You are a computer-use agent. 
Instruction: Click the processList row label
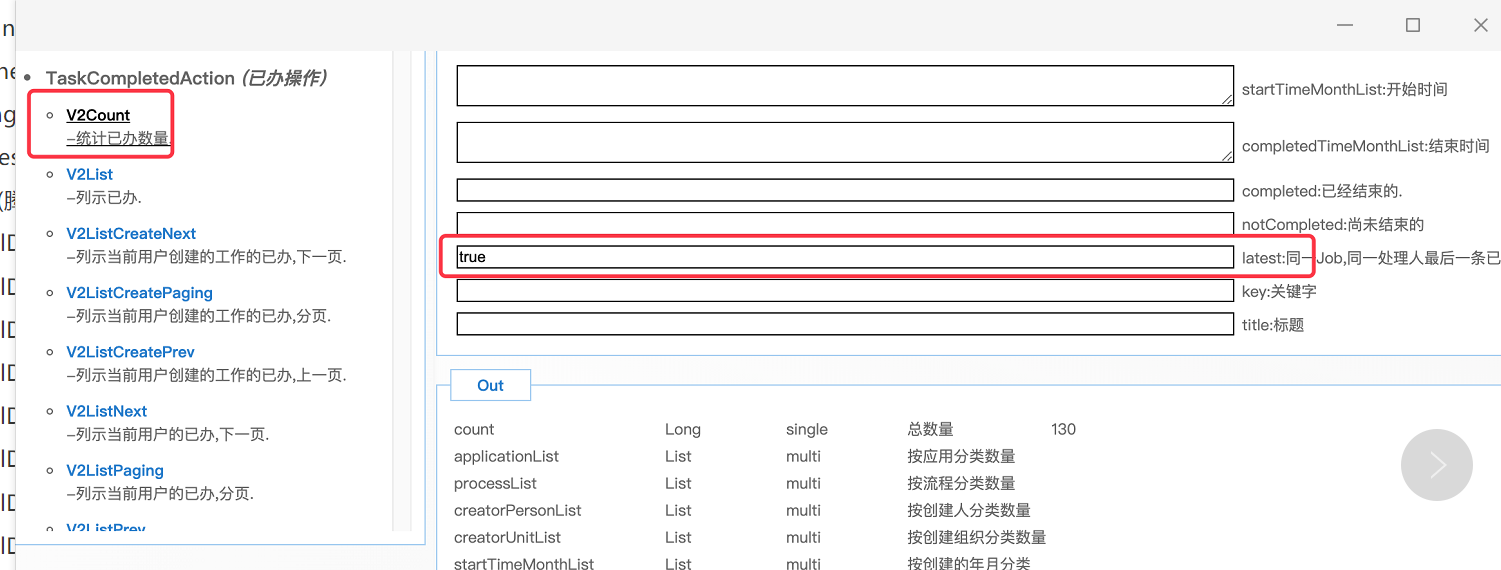(495, 483)
